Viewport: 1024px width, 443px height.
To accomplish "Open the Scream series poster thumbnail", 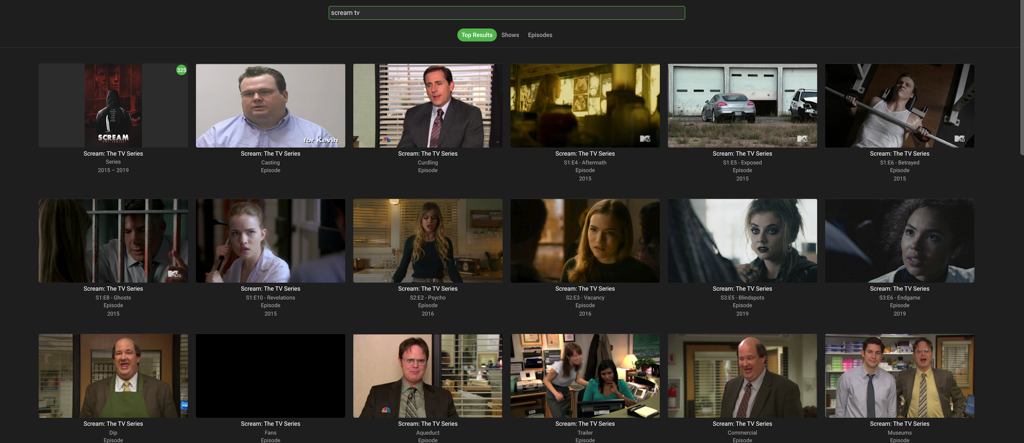I will (x=113, y=105).
